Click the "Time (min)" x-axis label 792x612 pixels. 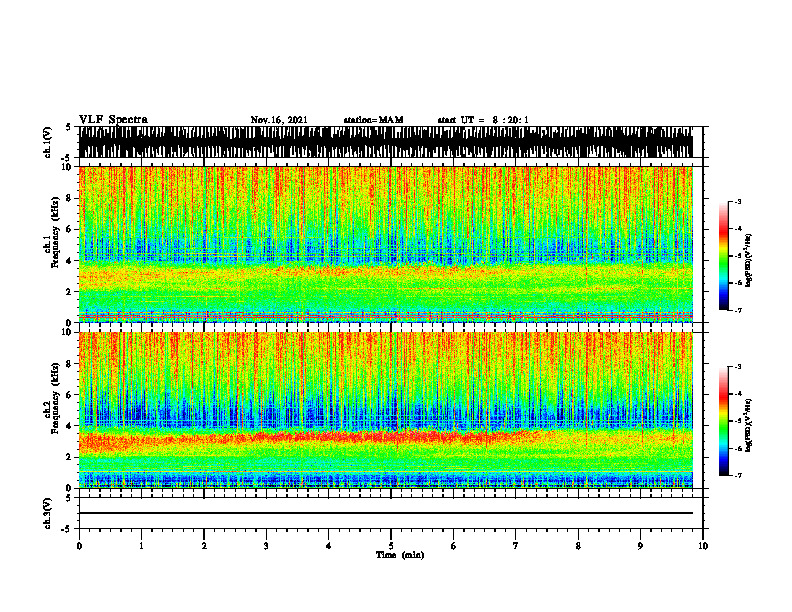click(400, 555)
